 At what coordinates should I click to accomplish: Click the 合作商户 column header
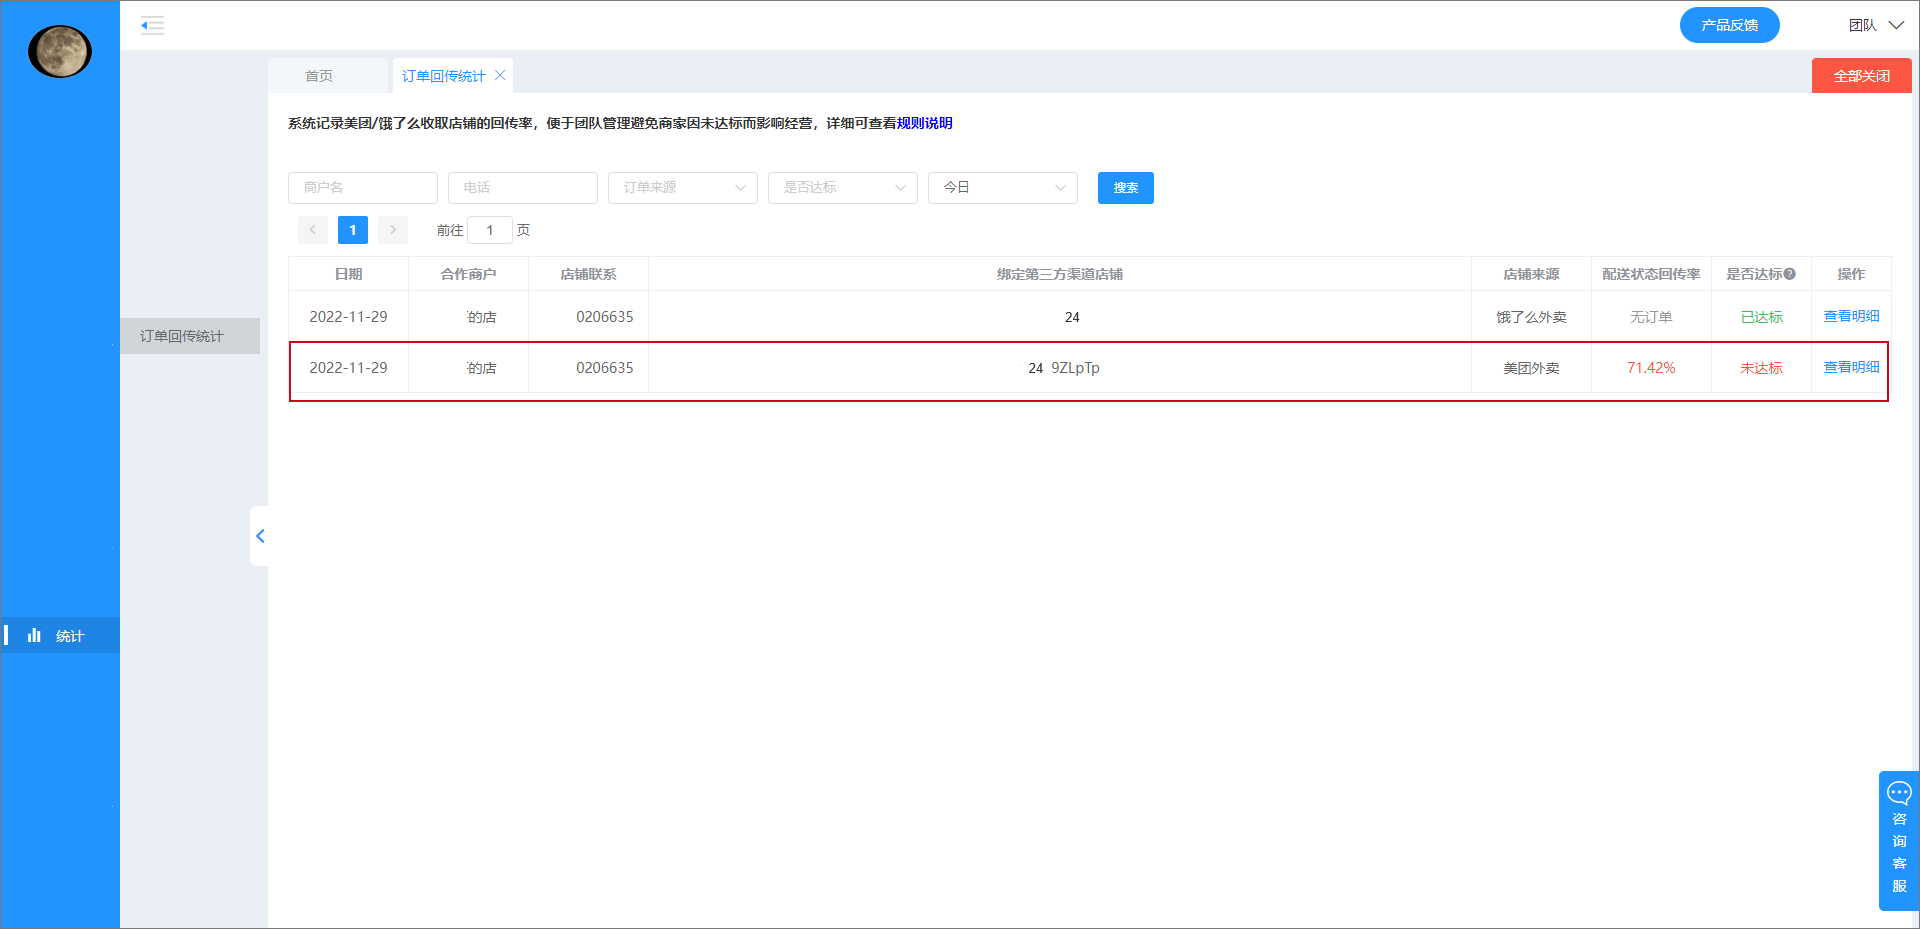coord(468,274)
